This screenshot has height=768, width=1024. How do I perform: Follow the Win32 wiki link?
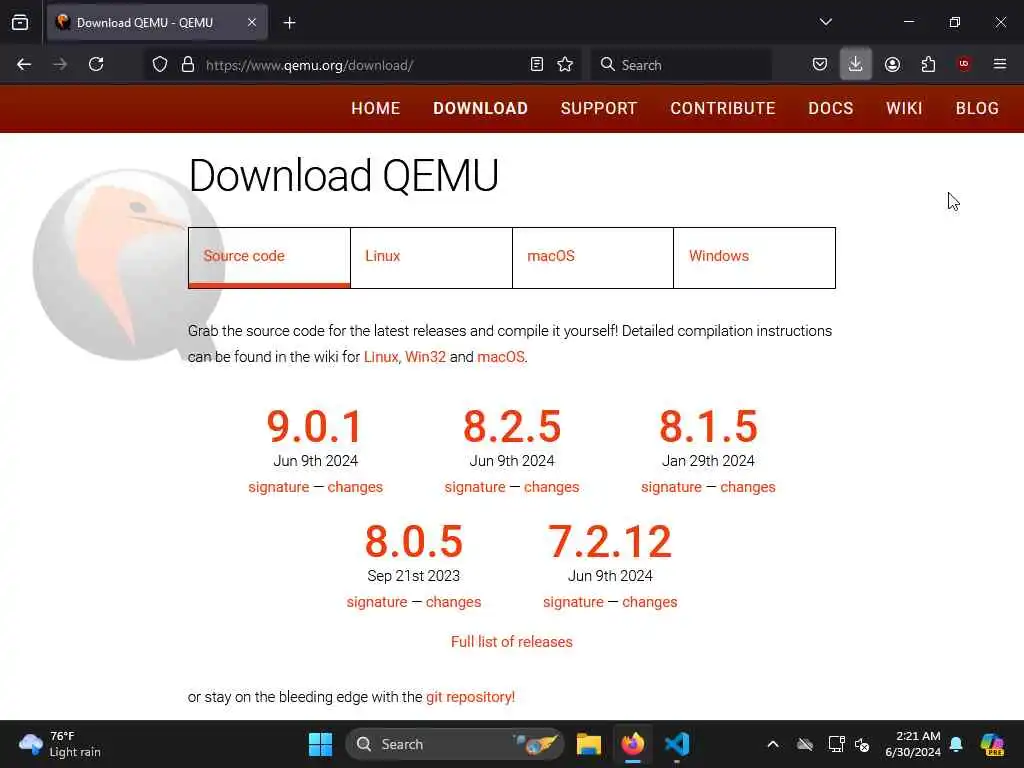click(425, 357)
